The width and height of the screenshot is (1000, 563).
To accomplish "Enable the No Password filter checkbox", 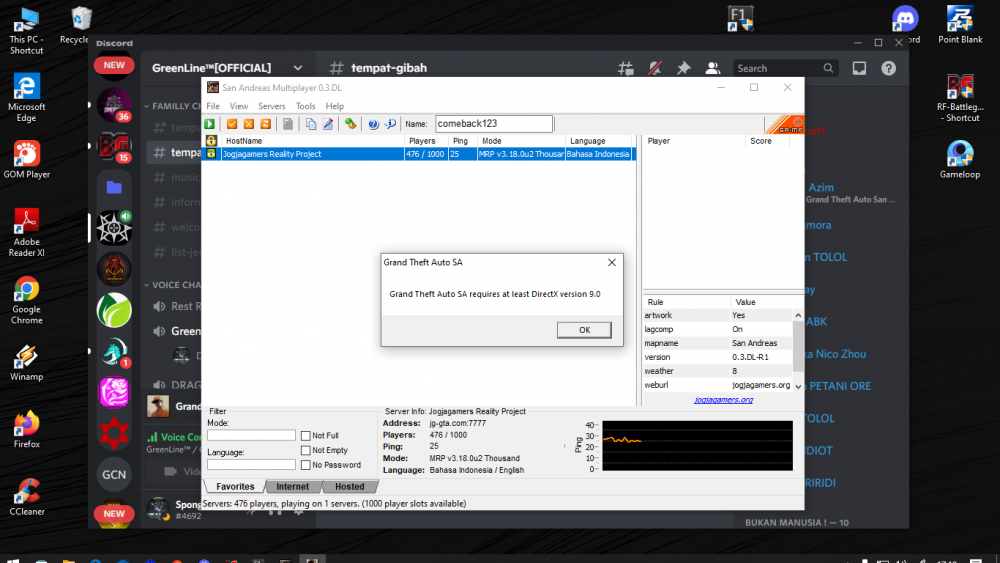I will point(305,465).
